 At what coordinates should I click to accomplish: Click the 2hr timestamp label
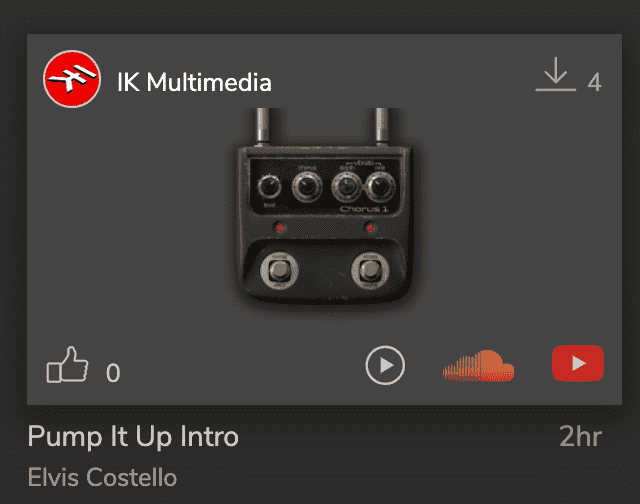[581, 437]
